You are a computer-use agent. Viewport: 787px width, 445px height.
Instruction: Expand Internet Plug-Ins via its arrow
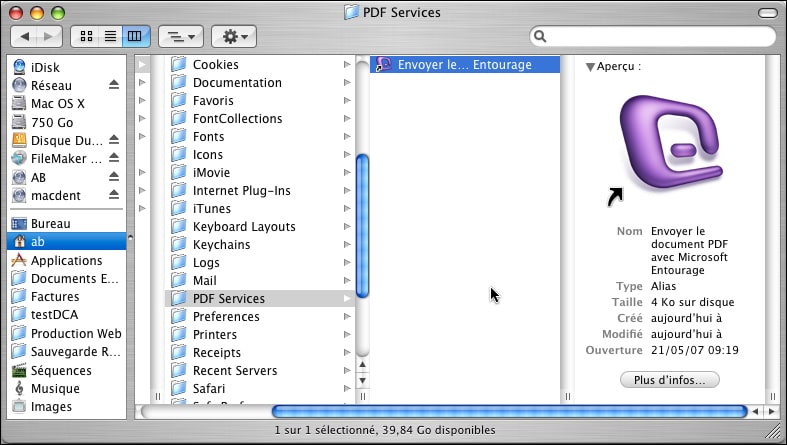point(347,191)
